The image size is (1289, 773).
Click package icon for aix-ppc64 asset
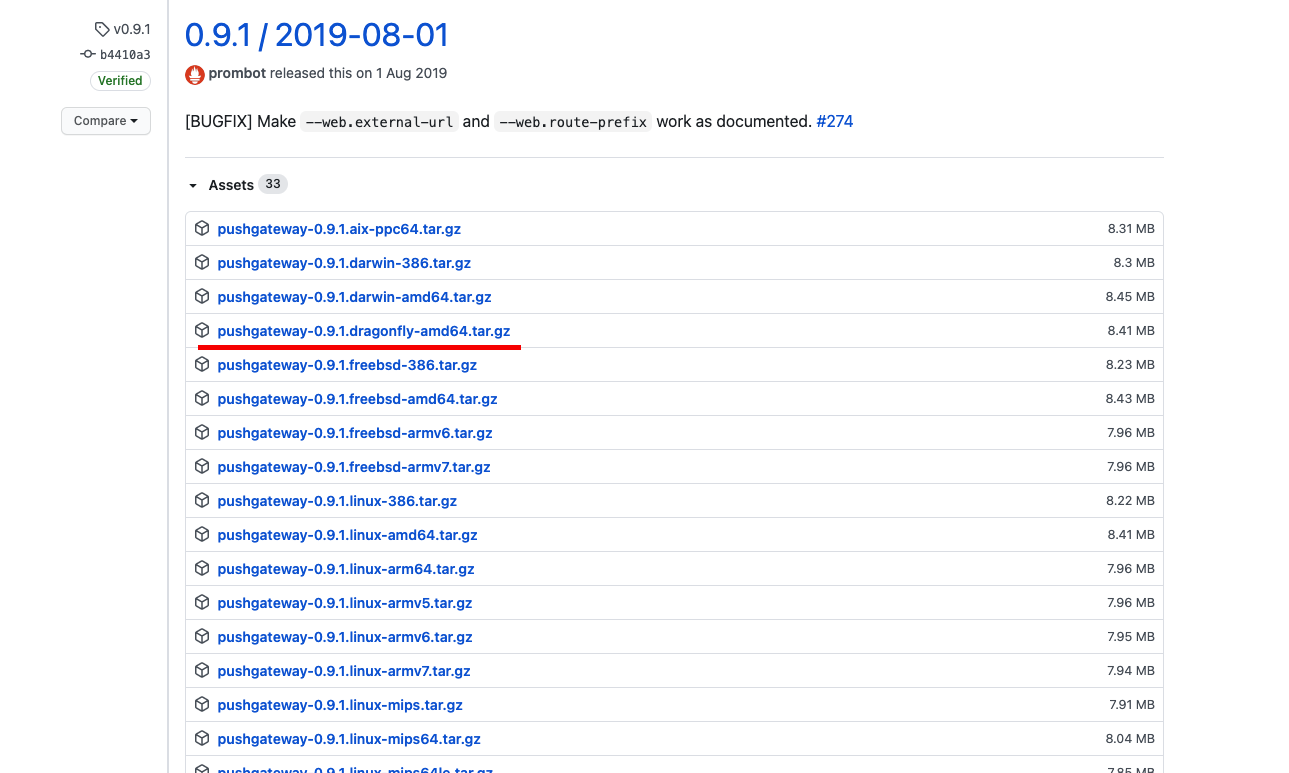pyautogui.click(x=202, y=228)
